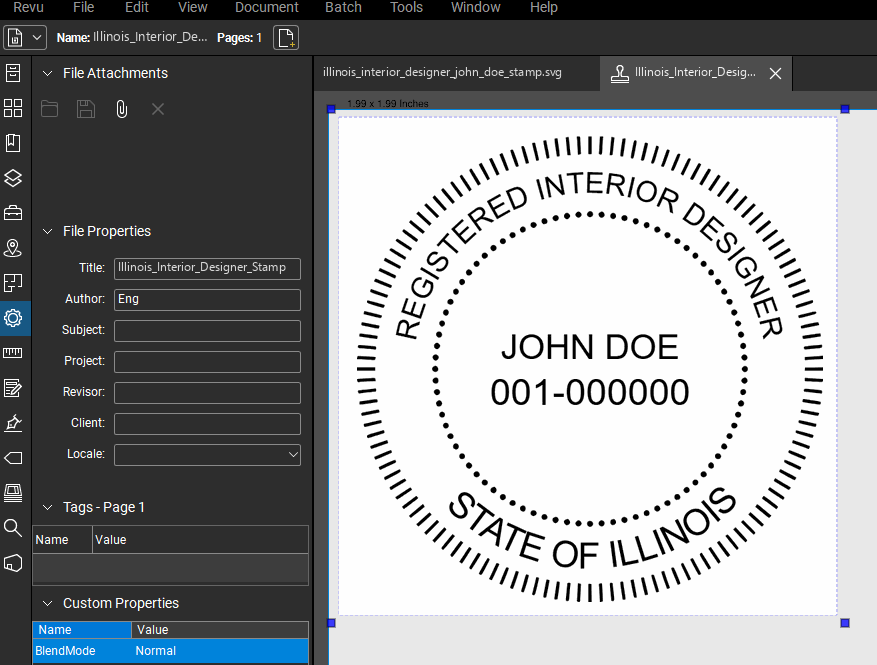The width and height of the screenshot is (877, 665).
Task: Open the Document menu
Action: point(267,8)
